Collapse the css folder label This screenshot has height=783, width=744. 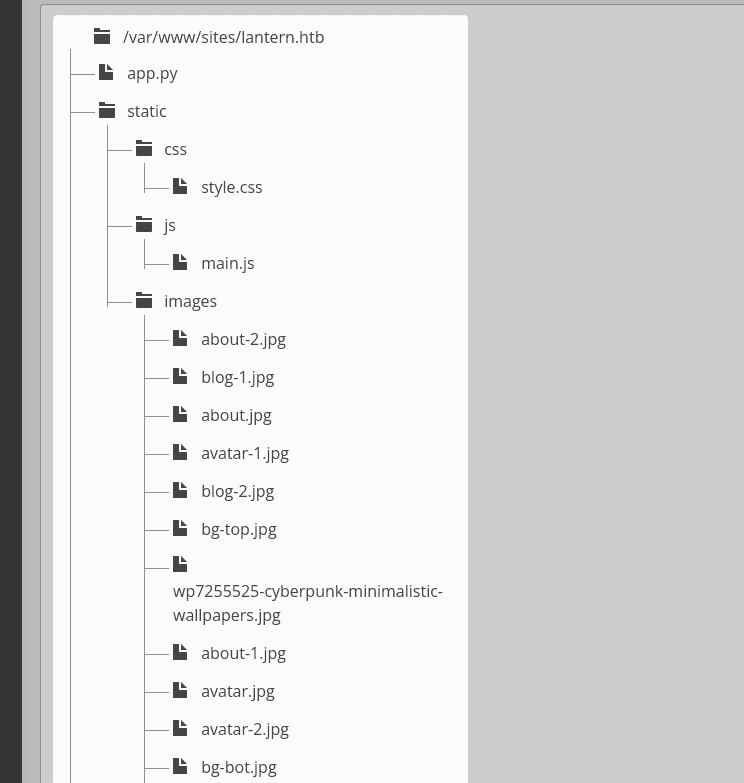click(175, 149)
